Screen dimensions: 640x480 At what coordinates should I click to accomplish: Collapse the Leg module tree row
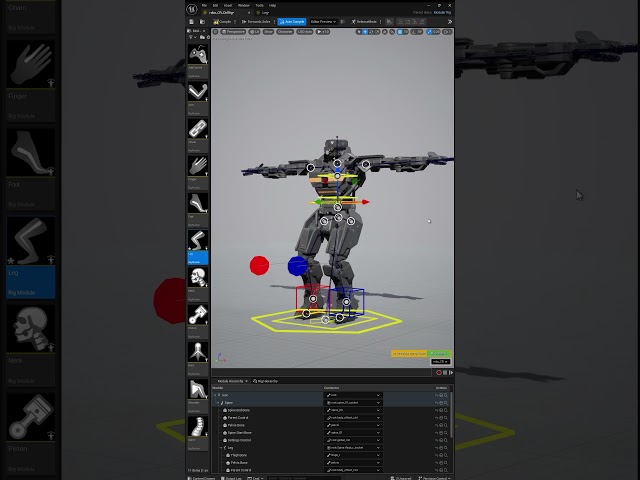click(x=221, y=448)
